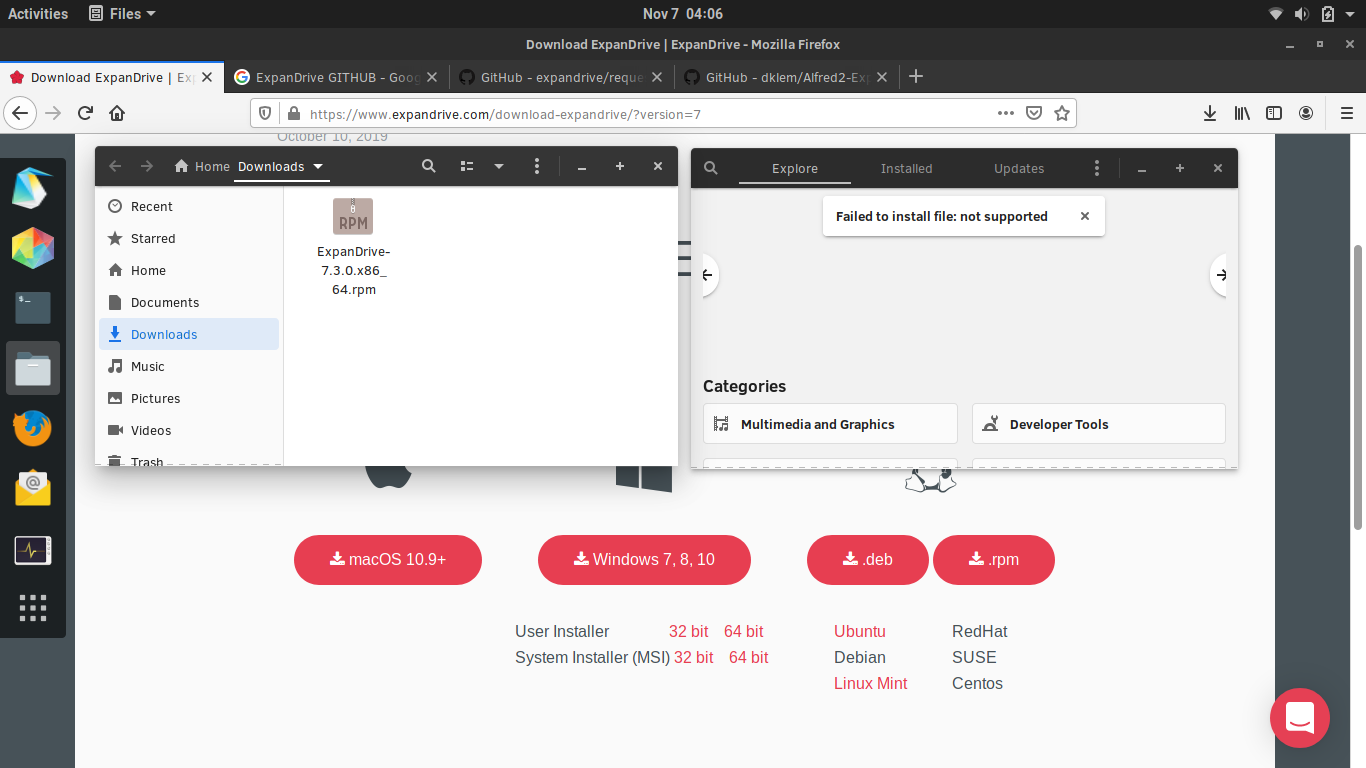The image size is (1366, 768).
Task: Bookmark this page with the star icon
Action: (1062, 113)
